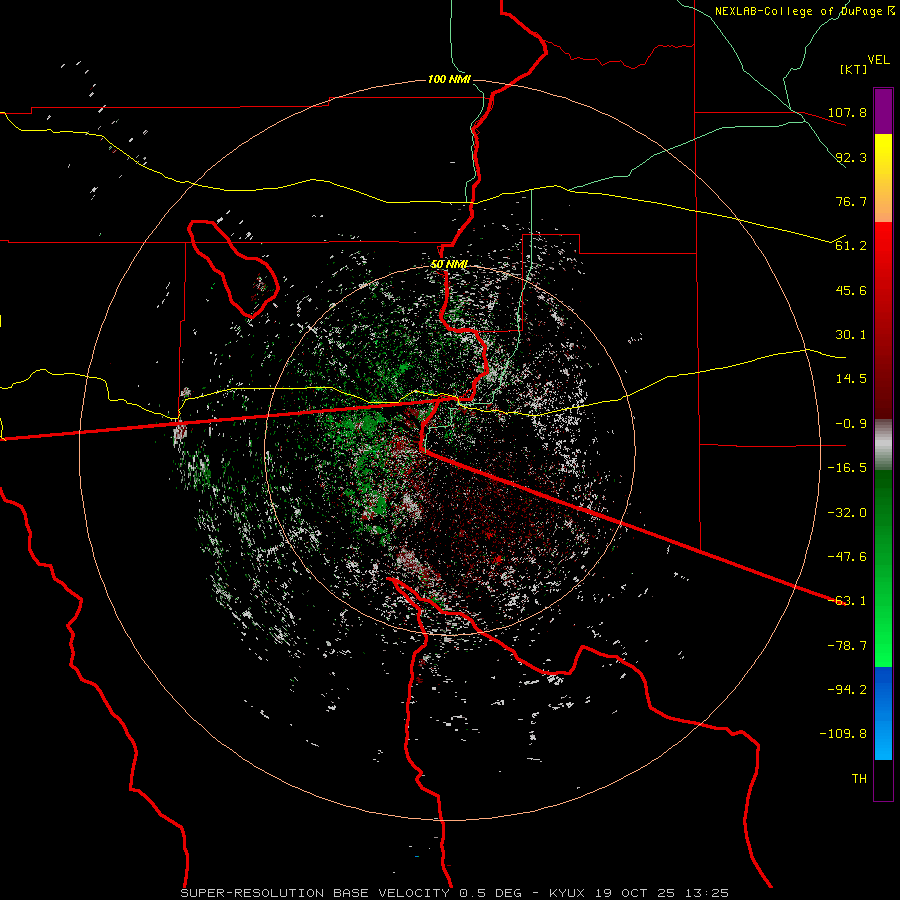Viewport: 900px width, 900px height.
Task: Click the -47.6 velocity scale value
Action: 847,557
